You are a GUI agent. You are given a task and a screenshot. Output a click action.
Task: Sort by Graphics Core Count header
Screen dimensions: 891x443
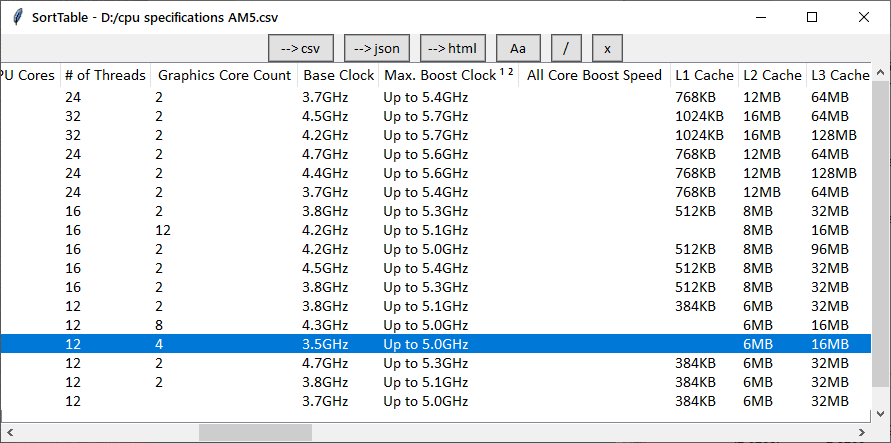point(224,75)
